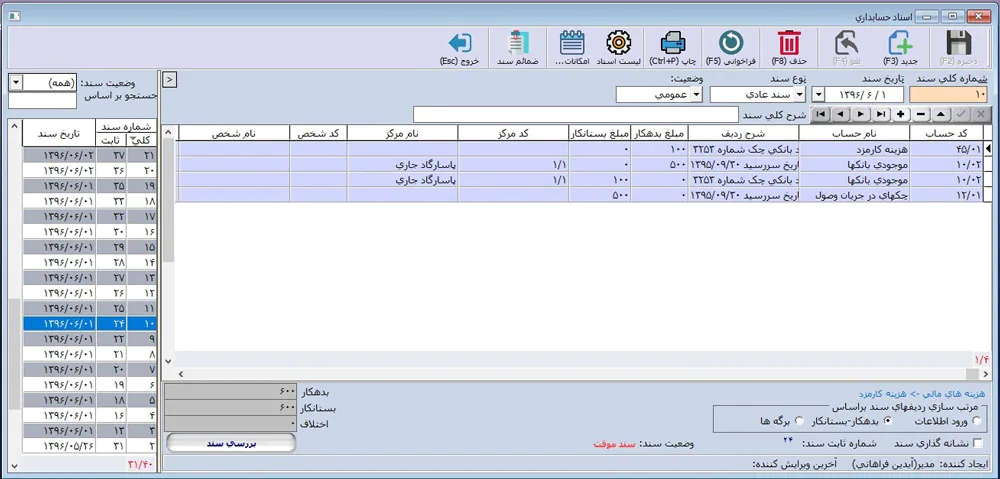Click the navigator cancel X button

tap(981, 114)
